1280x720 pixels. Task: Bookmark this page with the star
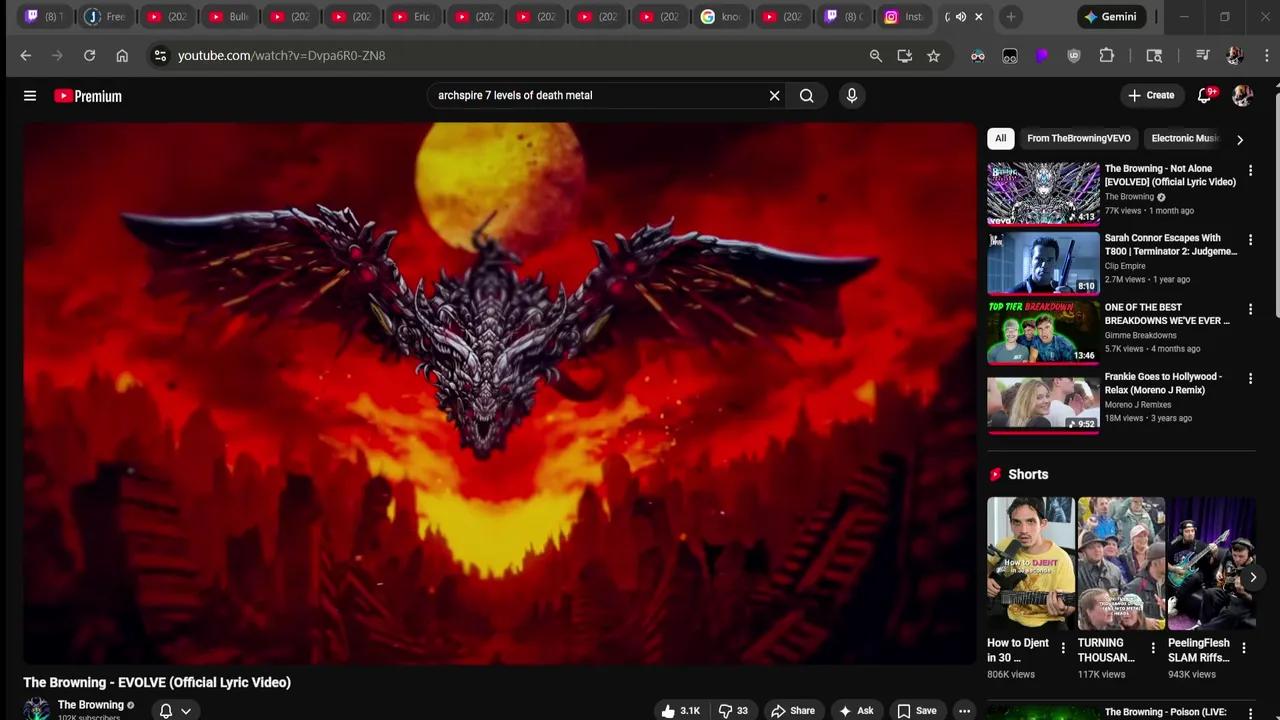(933, 56)
